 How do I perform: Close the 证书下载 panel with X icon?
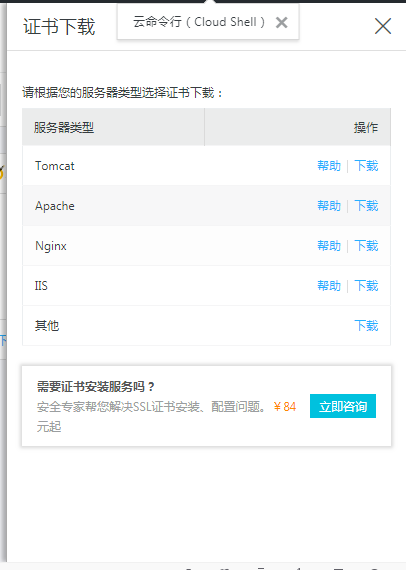tap(383, 26)
